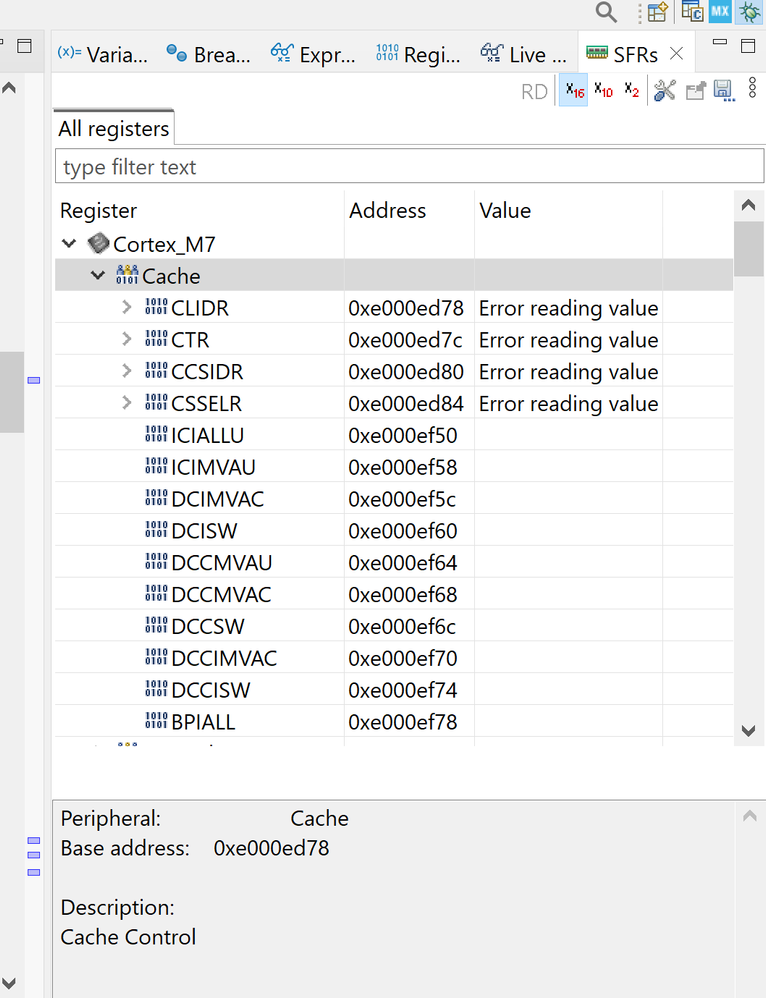
Task: Click the search magnifier icon
Action: [x=606, y=12]
